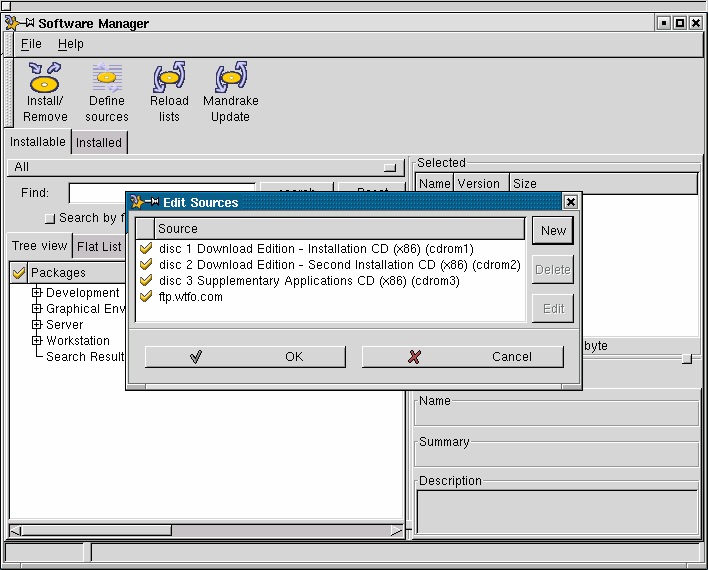Switch to the Installable tab
The width and height of the screenshot is (708, 570).
click(38, 142)
